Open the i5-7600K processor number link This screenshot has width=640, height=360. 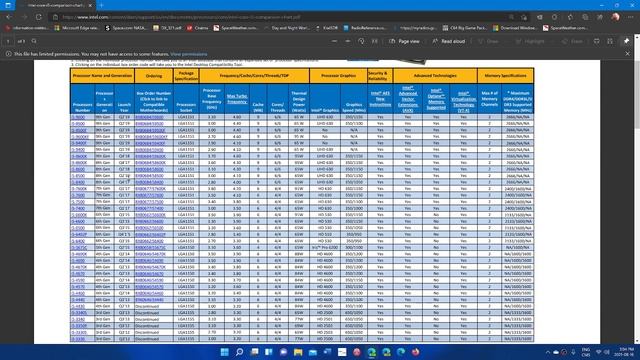coord(79,189)
